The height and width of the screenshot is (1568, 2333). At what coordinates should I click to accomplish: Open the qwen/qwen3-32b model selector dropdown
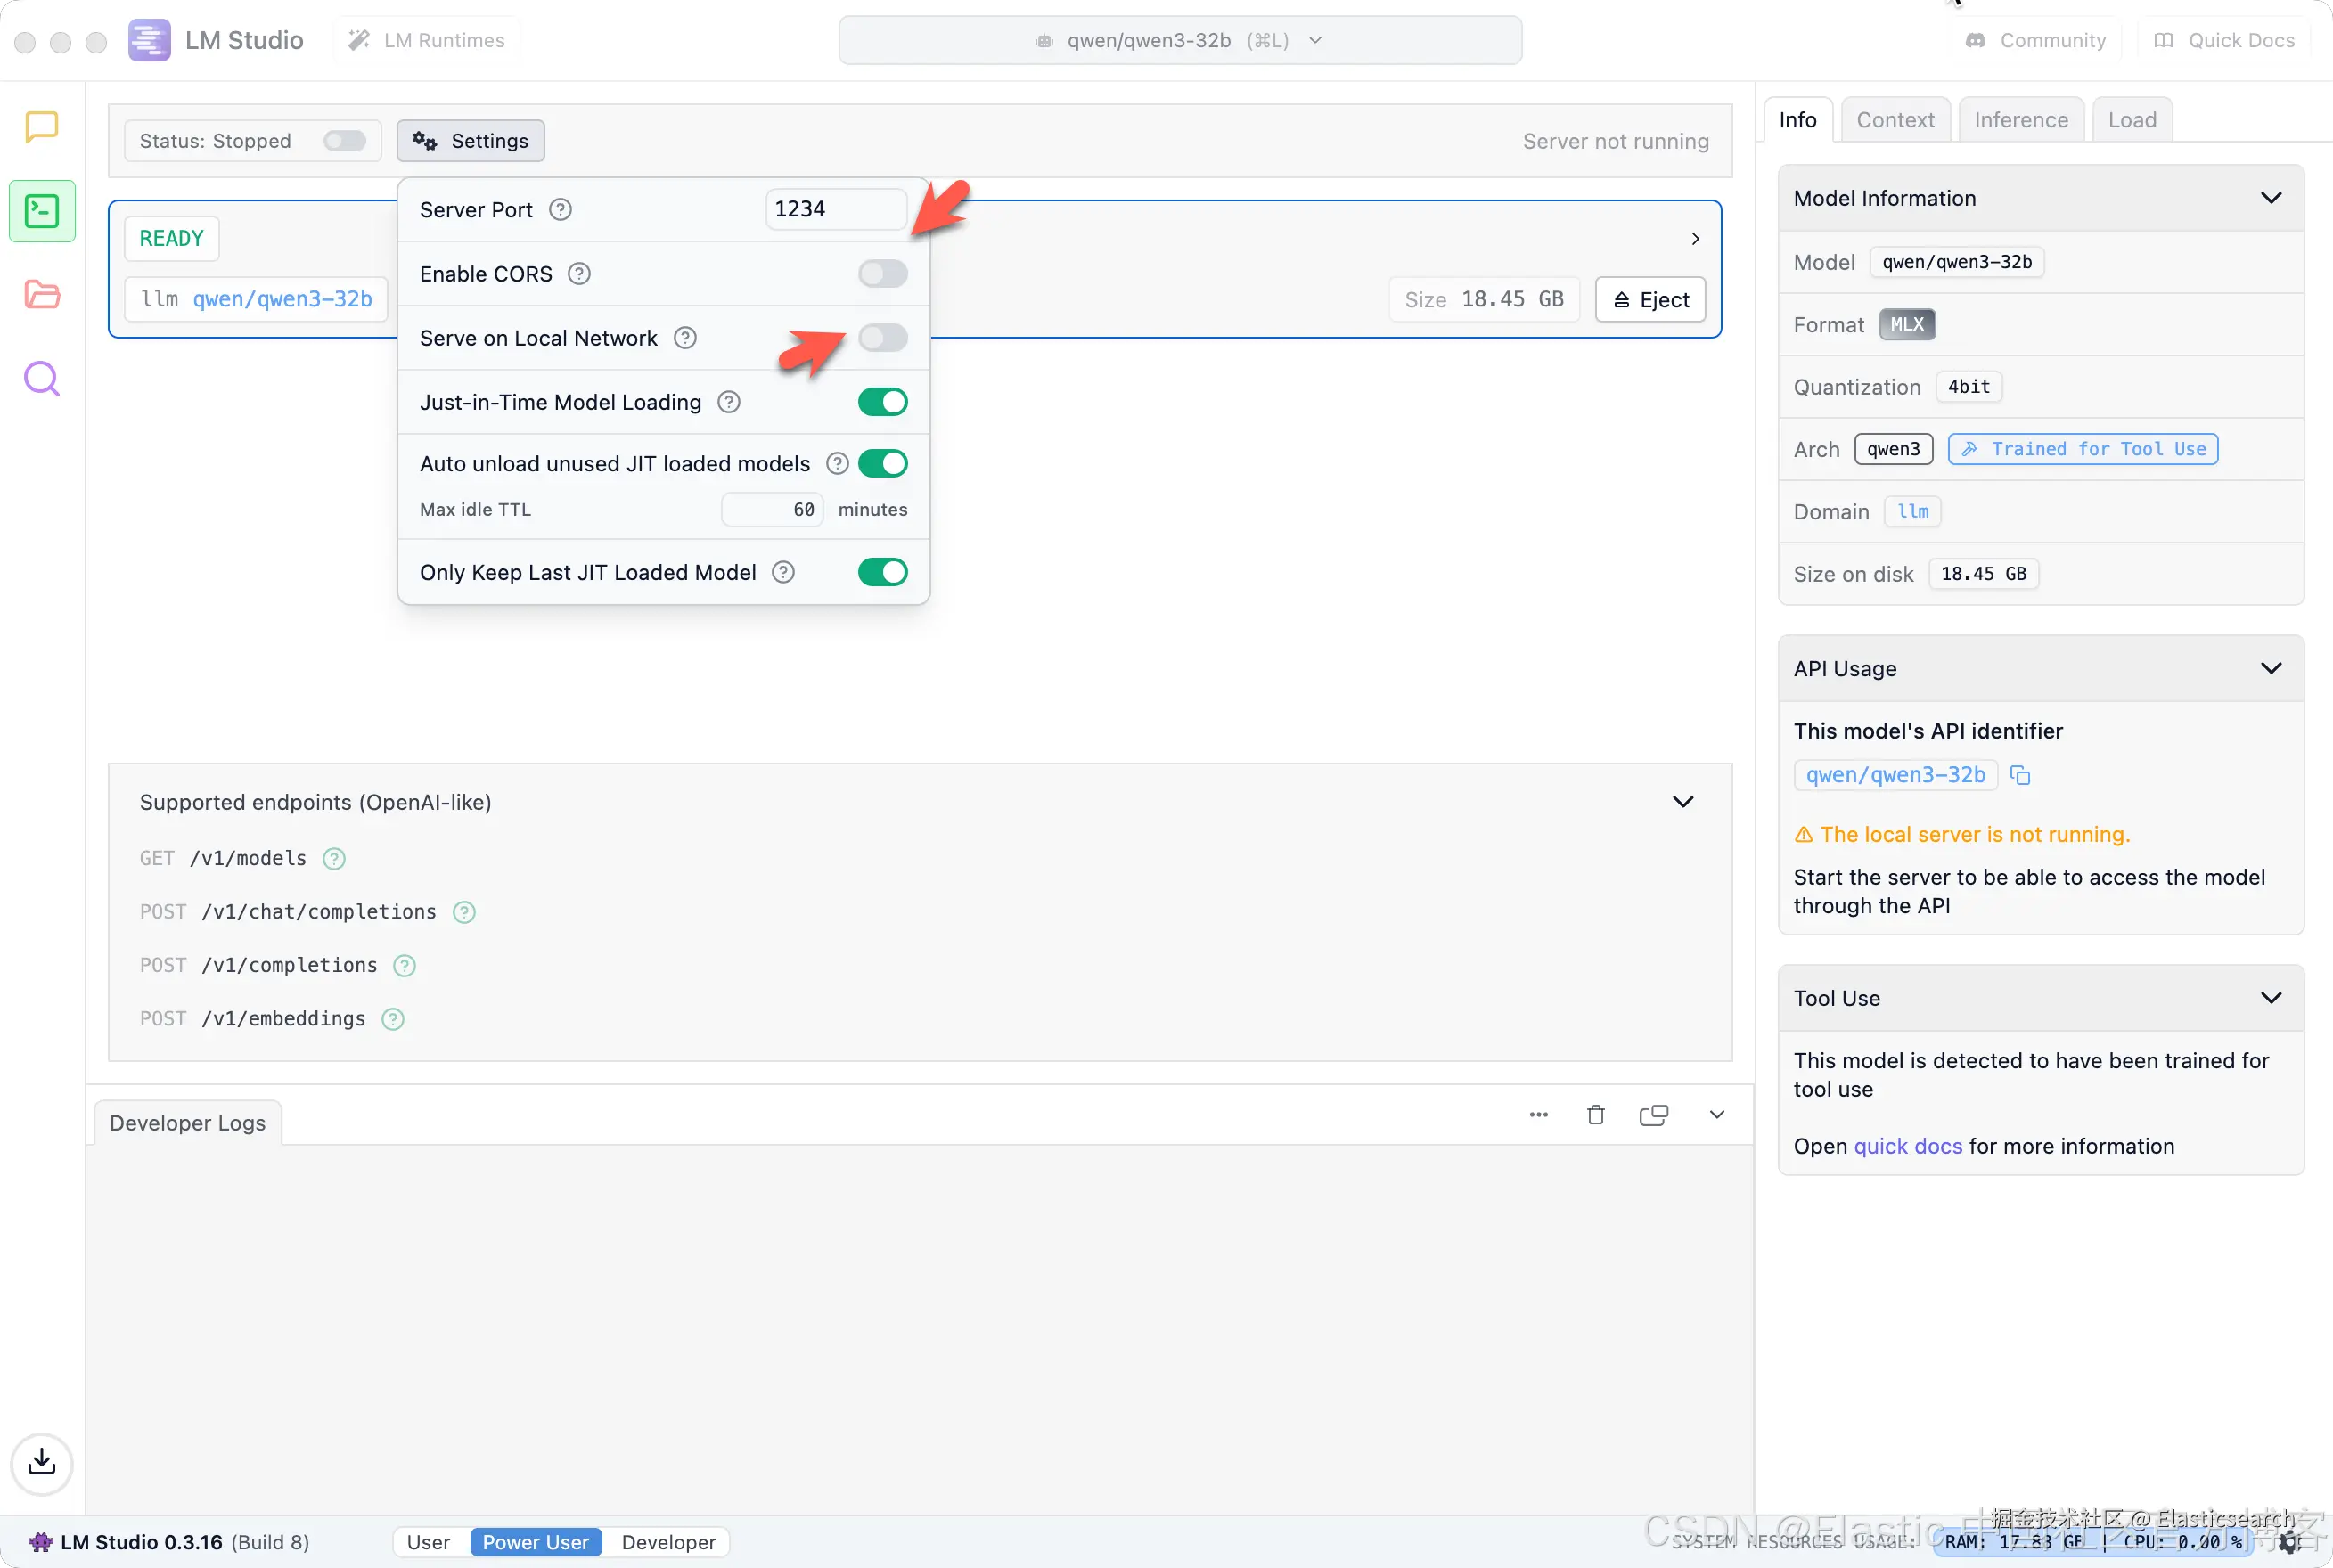tap(1180, 41)
